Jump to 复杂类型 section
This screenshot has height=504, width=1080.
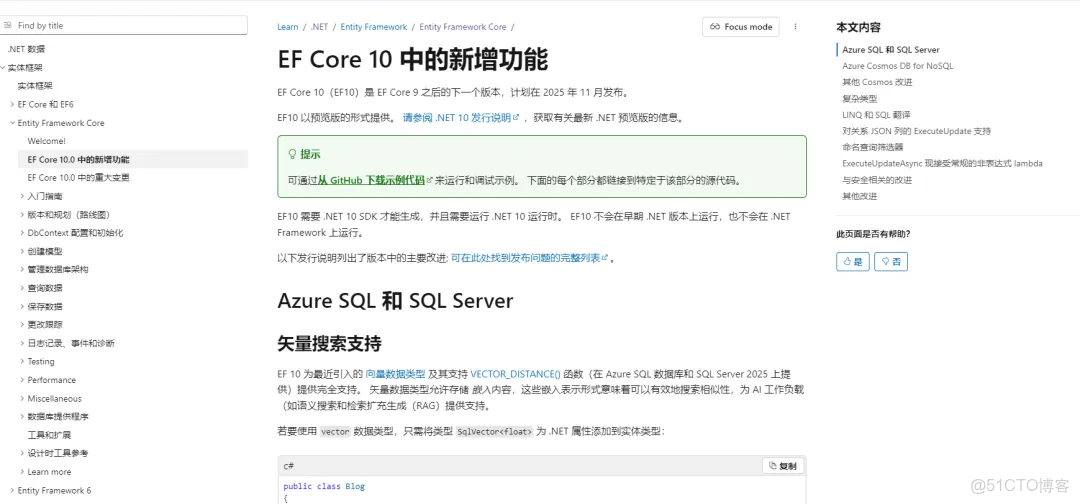click(x=860, y=98)
